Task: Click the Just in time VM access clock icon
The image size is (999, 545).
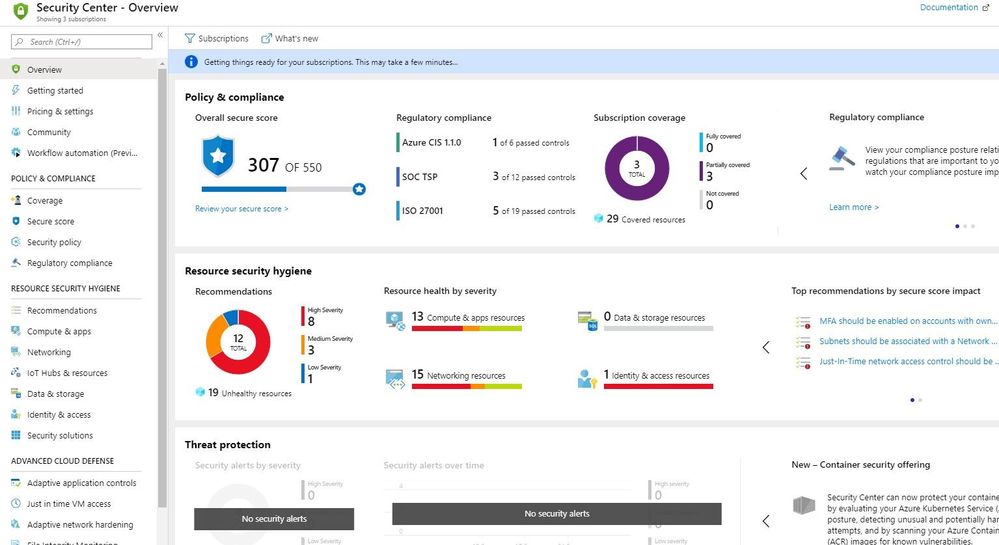Action: (16, 504)
